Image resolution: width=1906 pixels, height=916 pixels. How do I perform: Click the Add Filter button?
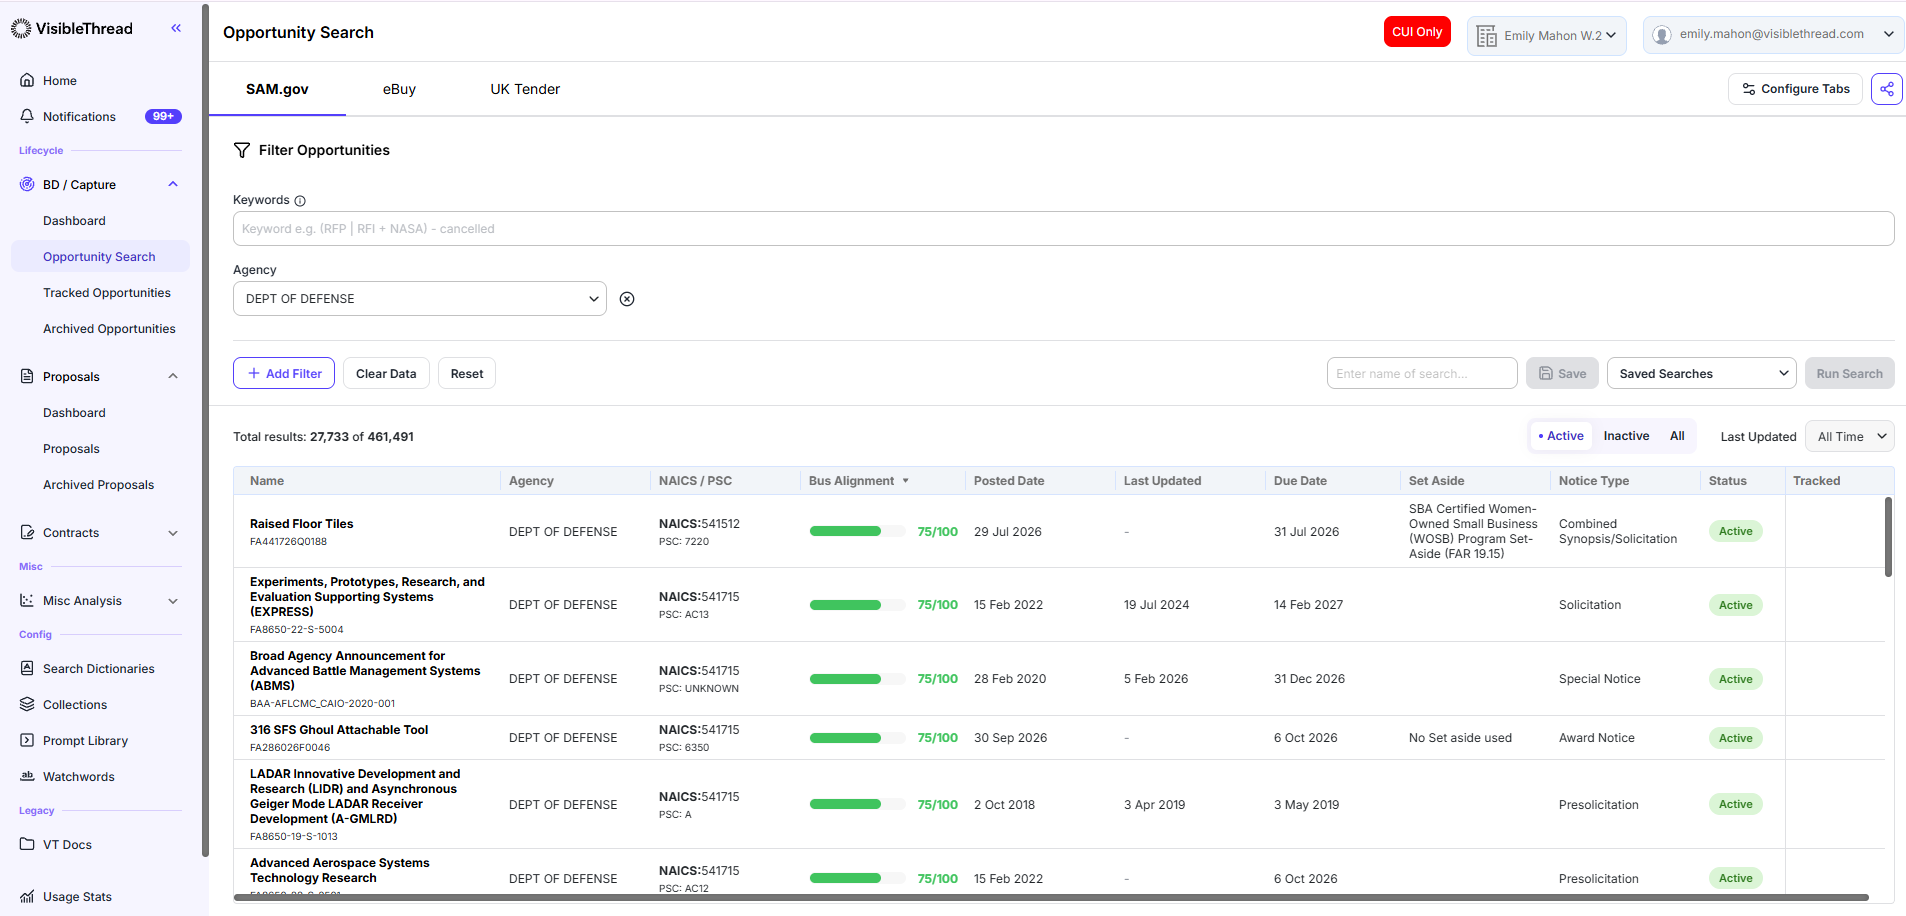[284, 373]
